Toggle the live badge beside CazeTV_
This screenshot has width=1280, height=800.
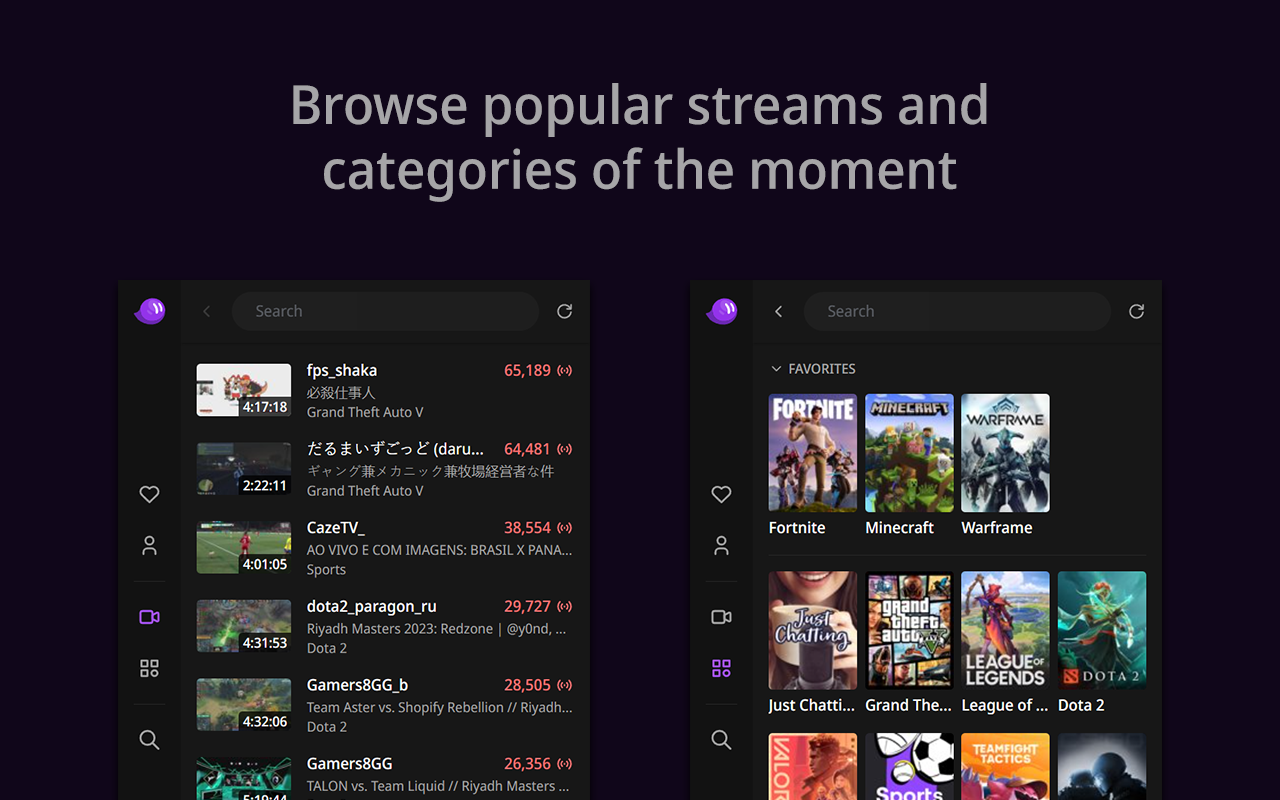coord(564,527)
